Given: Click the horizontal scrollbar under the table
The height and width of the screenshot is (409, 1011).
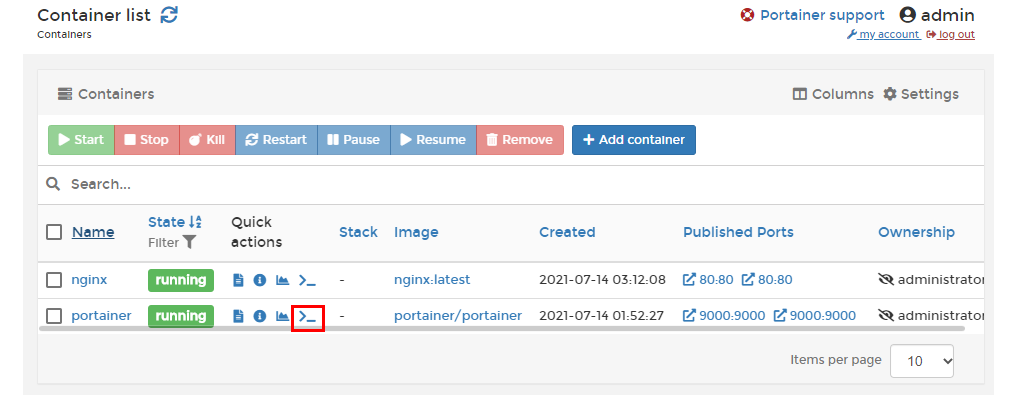Looking at the screenshot, I should [x=502, y=328].
